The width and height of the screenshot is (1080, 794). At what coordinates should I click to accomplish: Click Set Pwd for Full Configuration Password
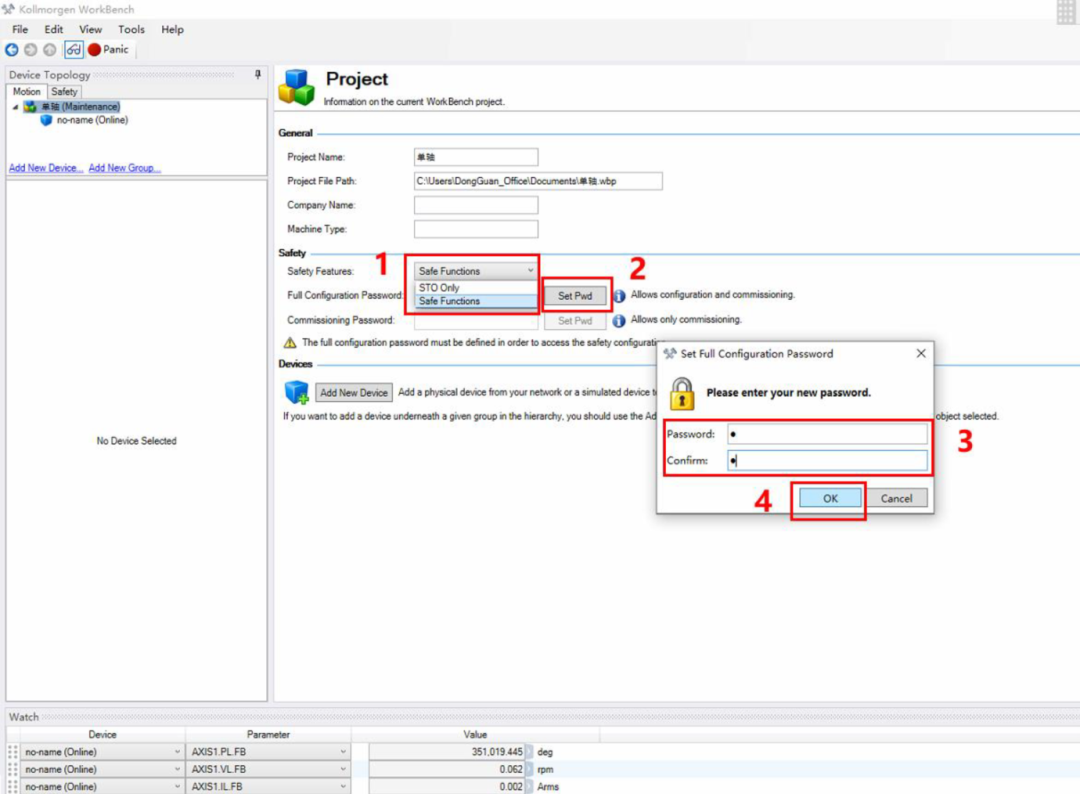pyautogui.click(x=575, y=296)
